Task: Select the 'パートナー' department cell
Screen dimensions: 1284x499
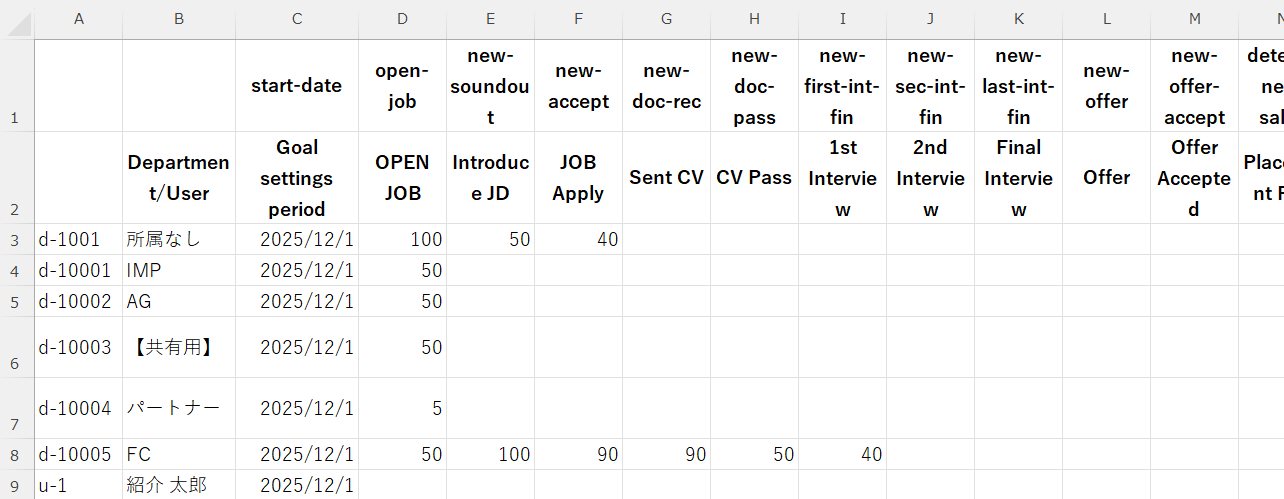Action: click(179, 408)
